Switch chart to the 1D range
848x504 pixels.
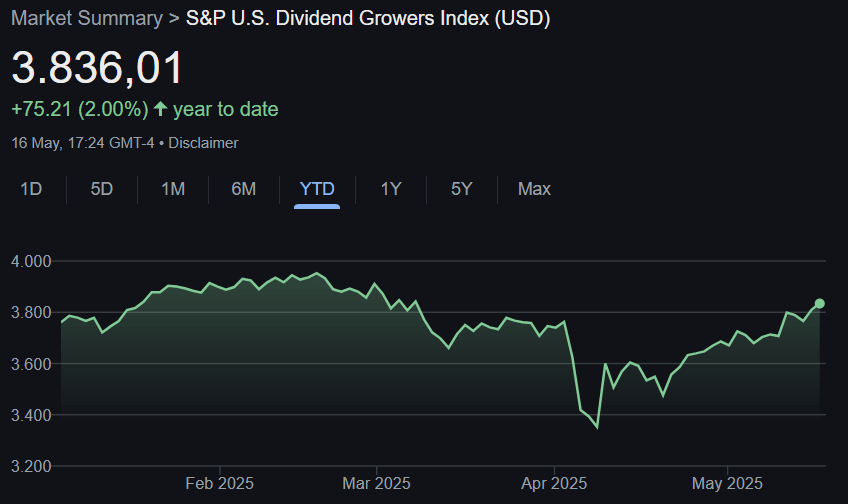click(31, 189)
